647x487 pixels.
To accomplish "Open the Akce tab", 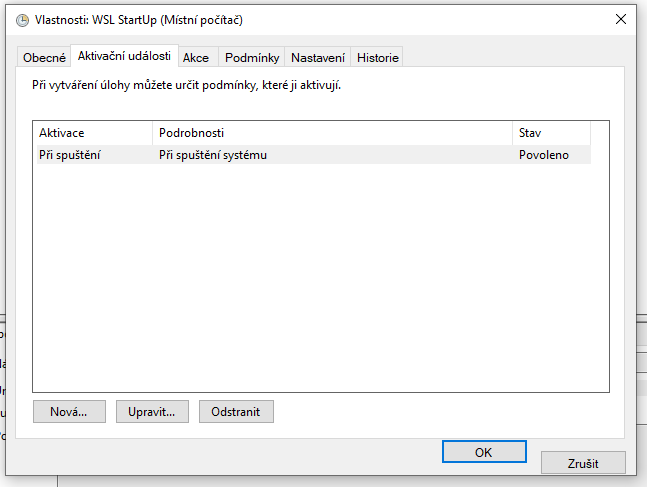I will pyautogui.click(x=196, y=58).
